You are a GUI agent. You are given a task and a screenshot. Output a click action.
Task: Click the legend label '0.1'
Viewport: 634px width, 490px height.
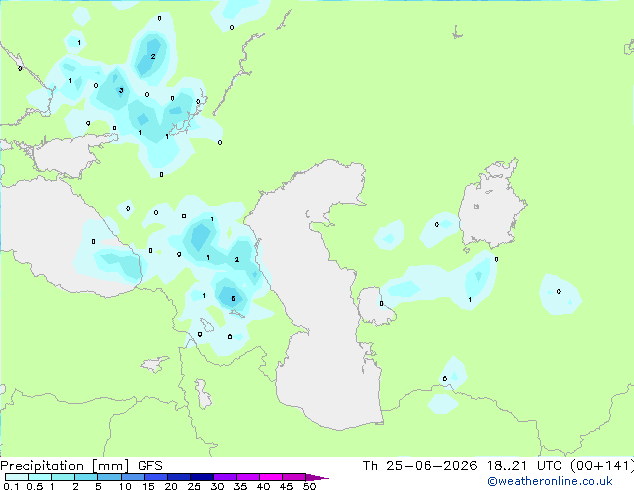(x=11, y=486)
